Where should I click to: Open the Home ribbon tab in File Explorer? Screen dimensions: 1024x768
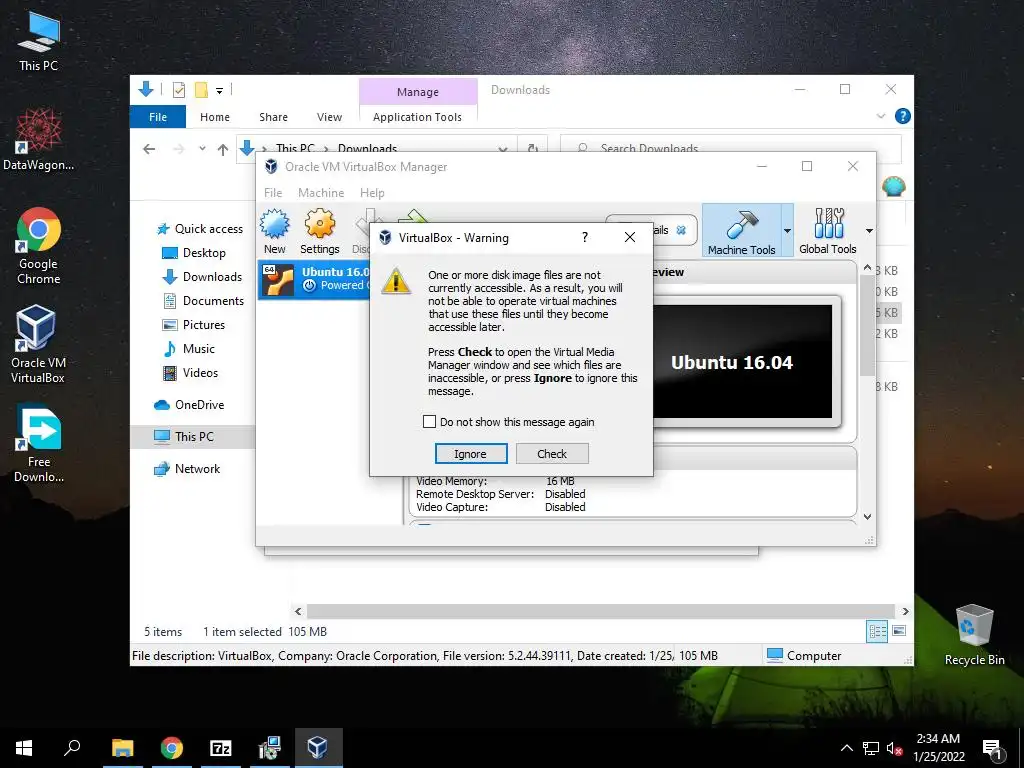point(215,117)
